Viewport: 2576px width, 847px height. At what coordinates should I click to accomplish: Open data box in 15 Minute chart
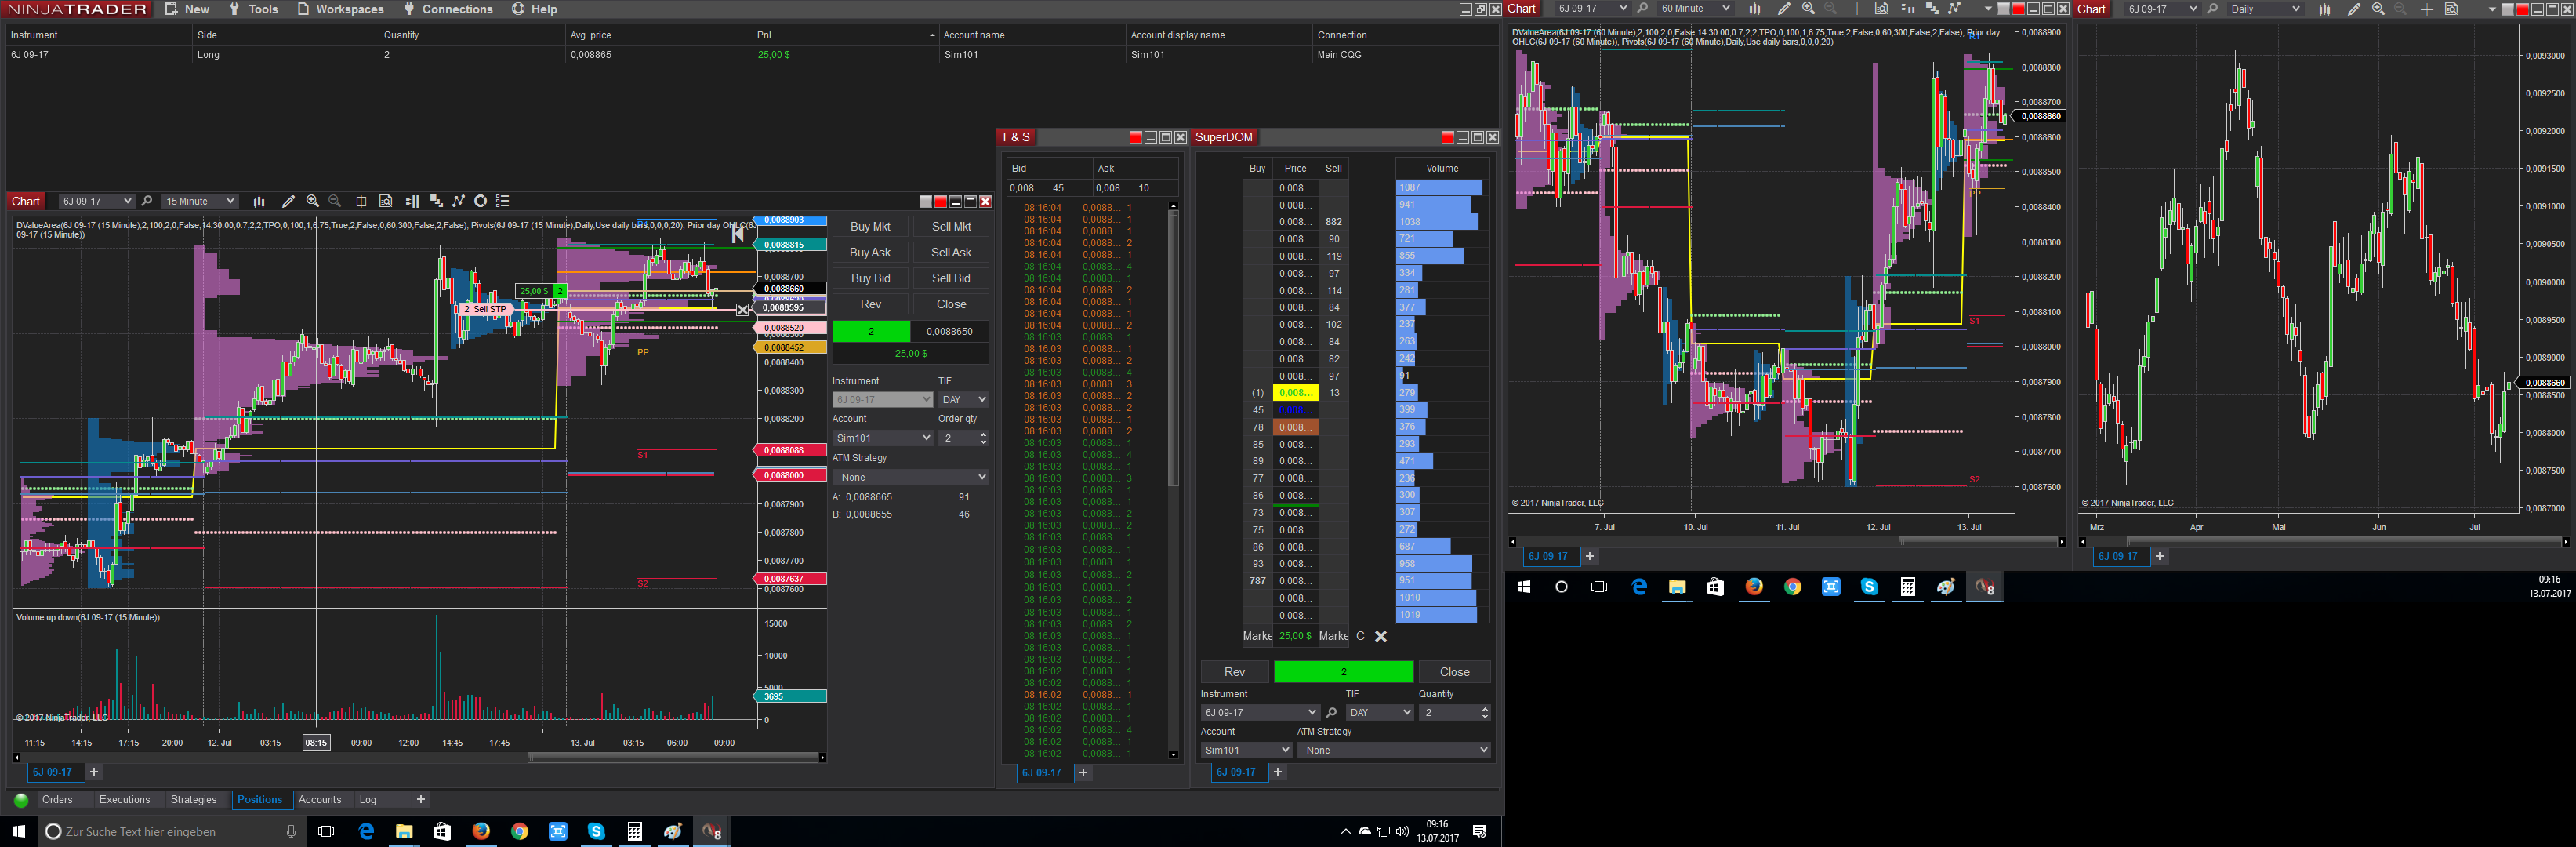386,201
